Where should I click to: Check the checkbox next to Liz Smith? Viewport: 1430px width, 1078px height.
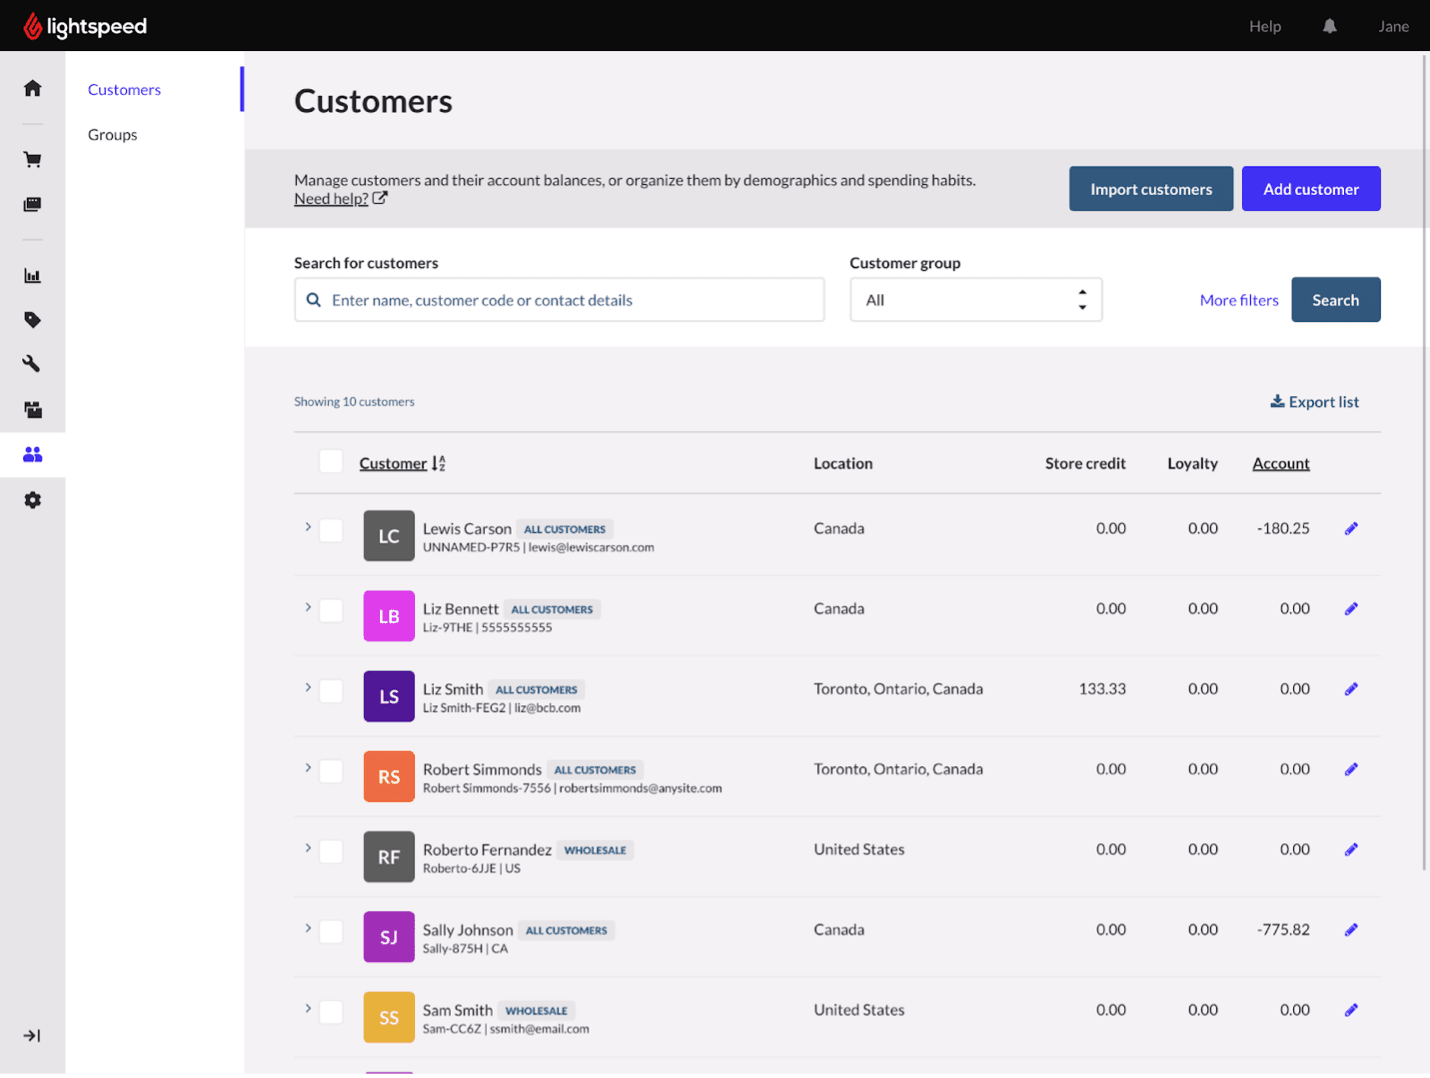[x=331, y=690]
